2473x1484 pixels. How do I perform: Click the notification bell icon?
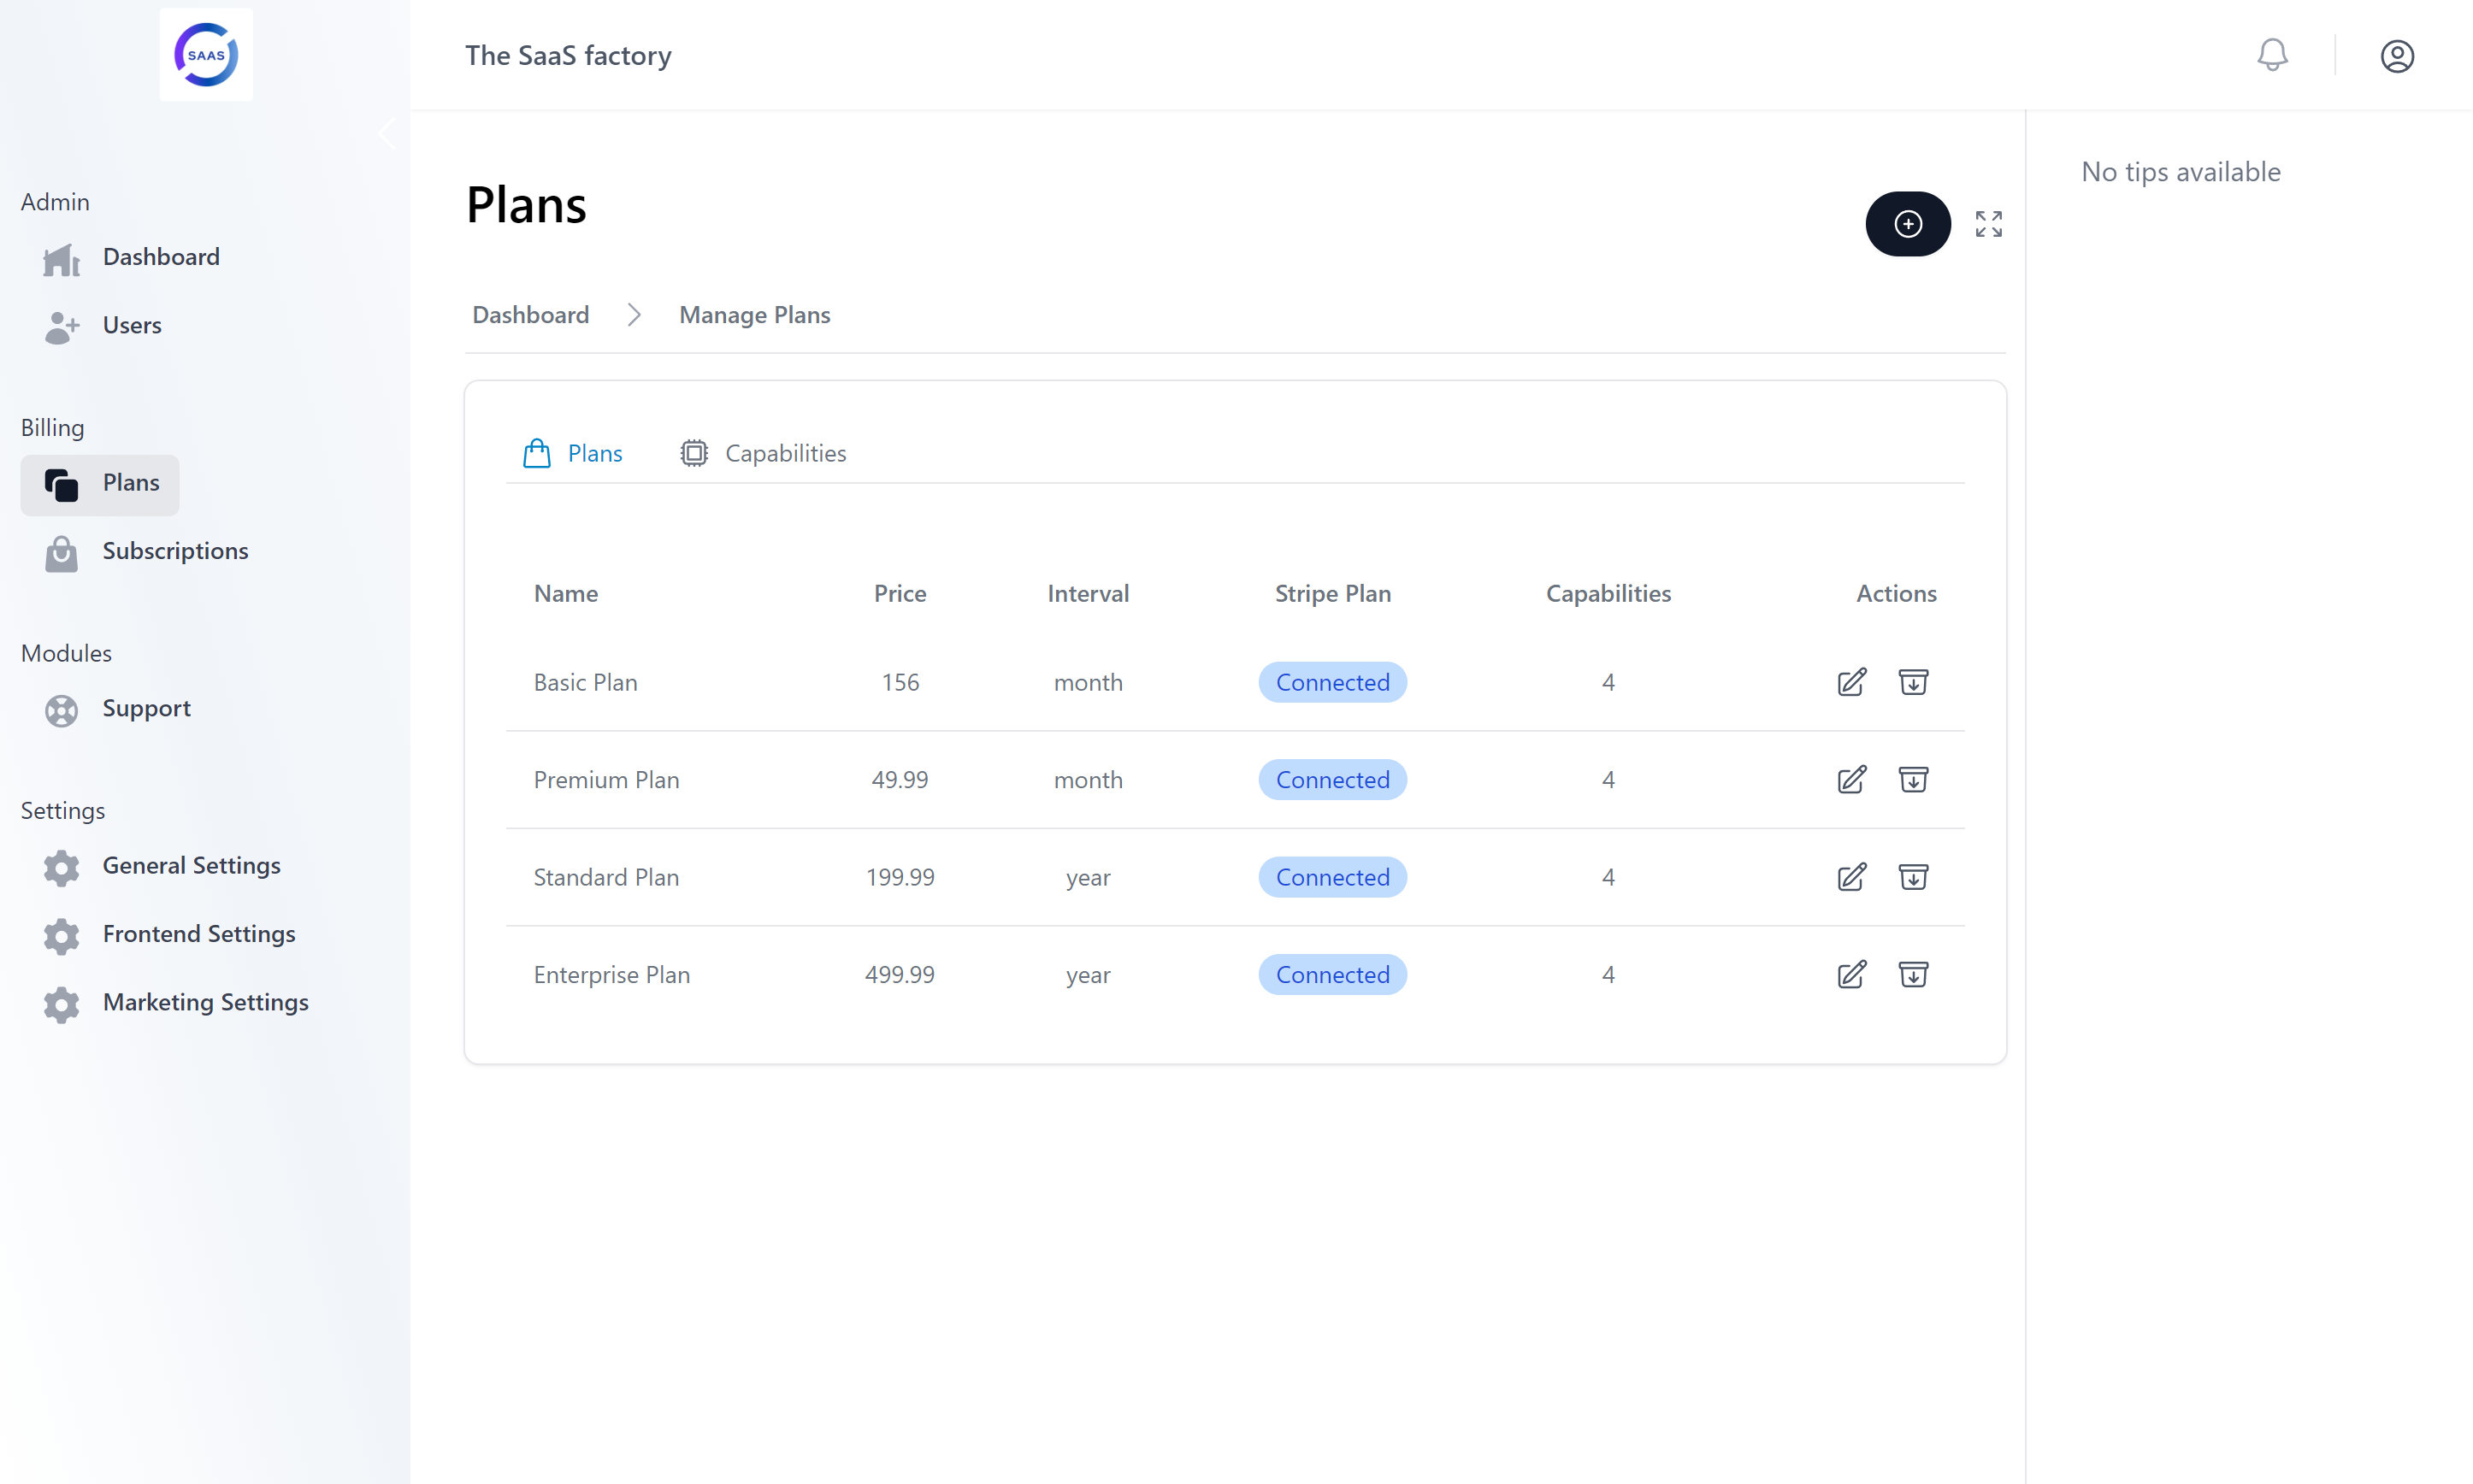tap(2272, 55)
